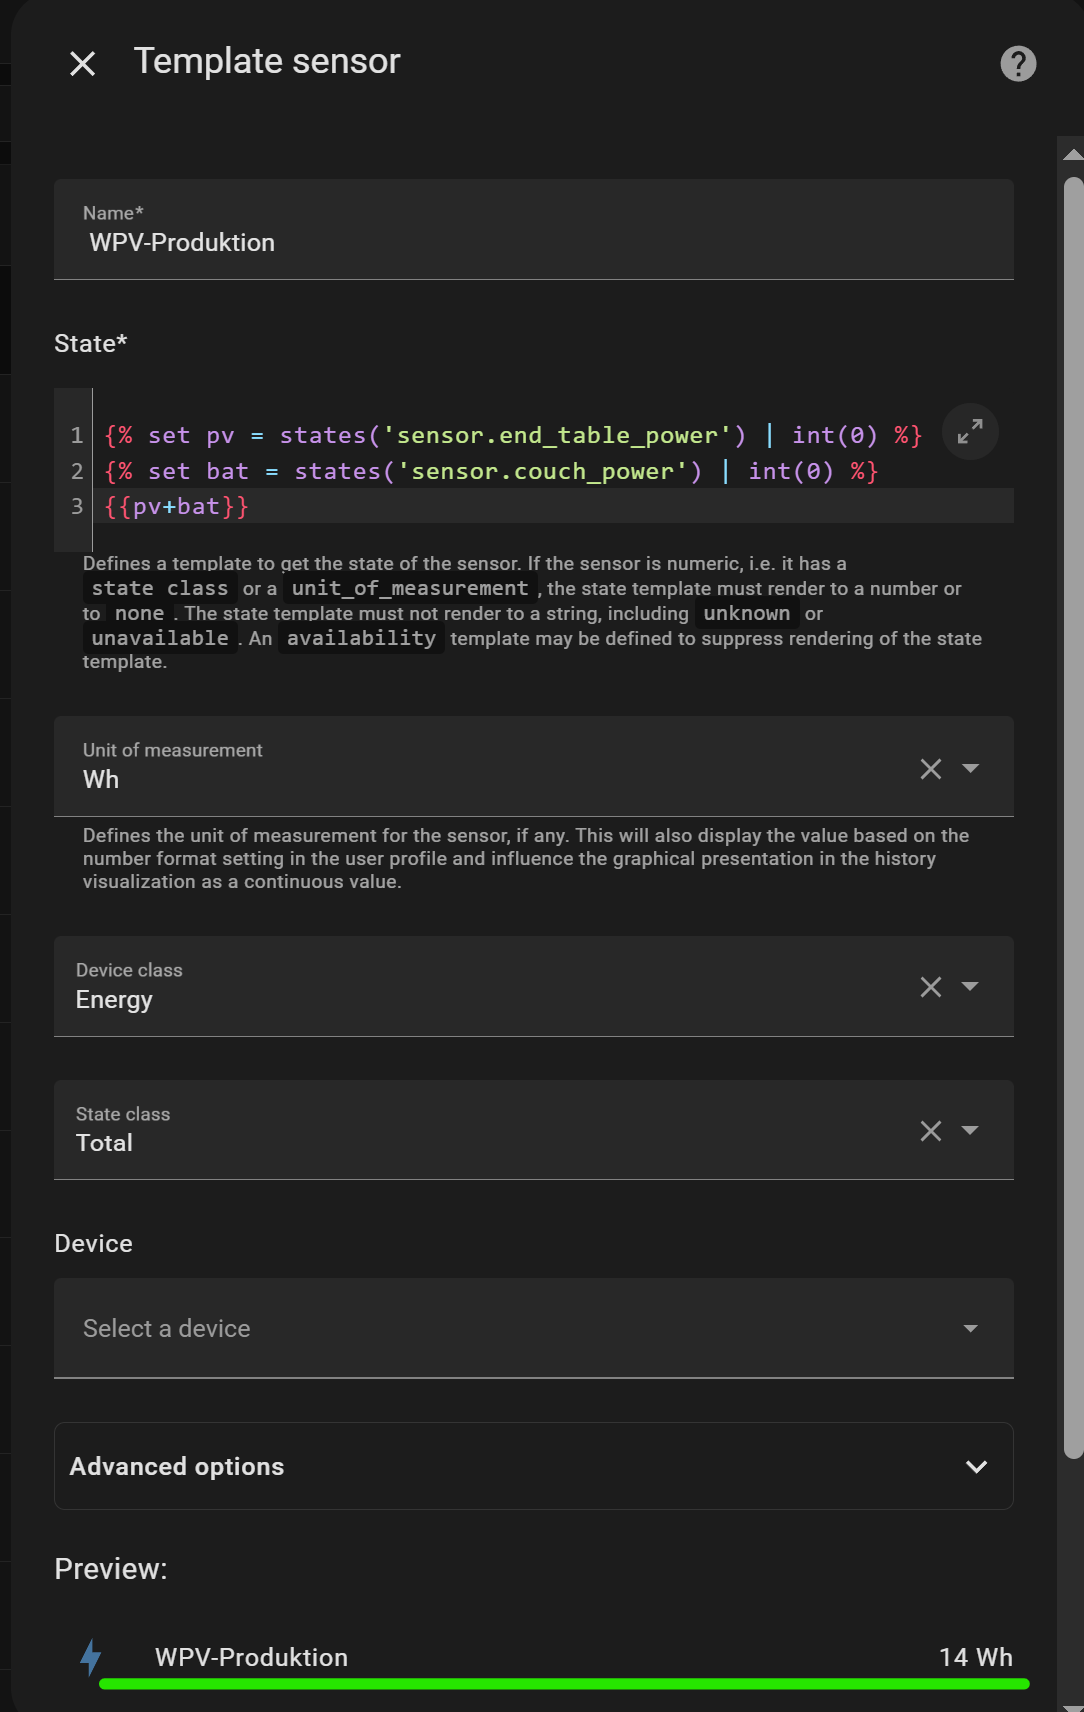1084x1712 pixels.
Task: Click line 3 with {{pv+bat}}
Action: (x=176, y=506)
